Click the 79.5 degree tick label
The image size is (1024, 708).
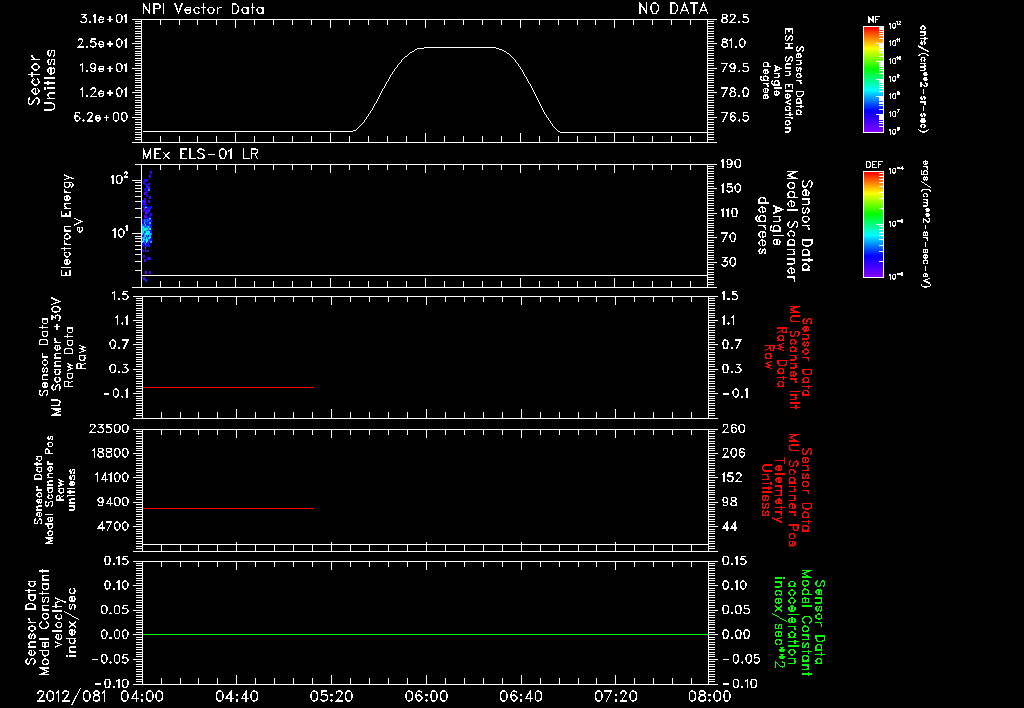pyautogui.click(x=735, y=68)
